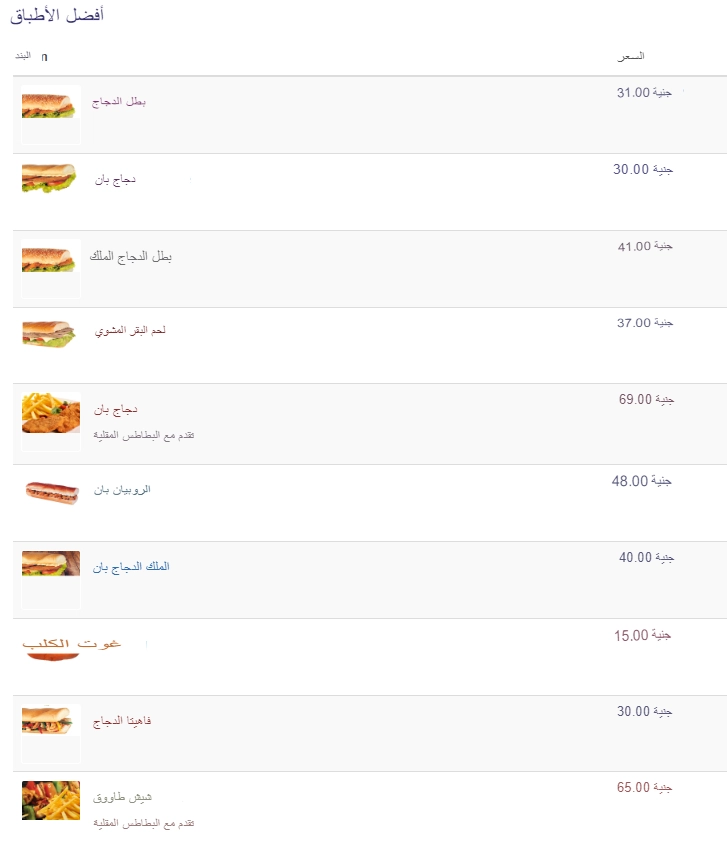This screenshot has width=727, height=844.
Task: Click the فاهيتا الدجاج sandwich image
Action: pyautogui.click(x=47, y=720)
